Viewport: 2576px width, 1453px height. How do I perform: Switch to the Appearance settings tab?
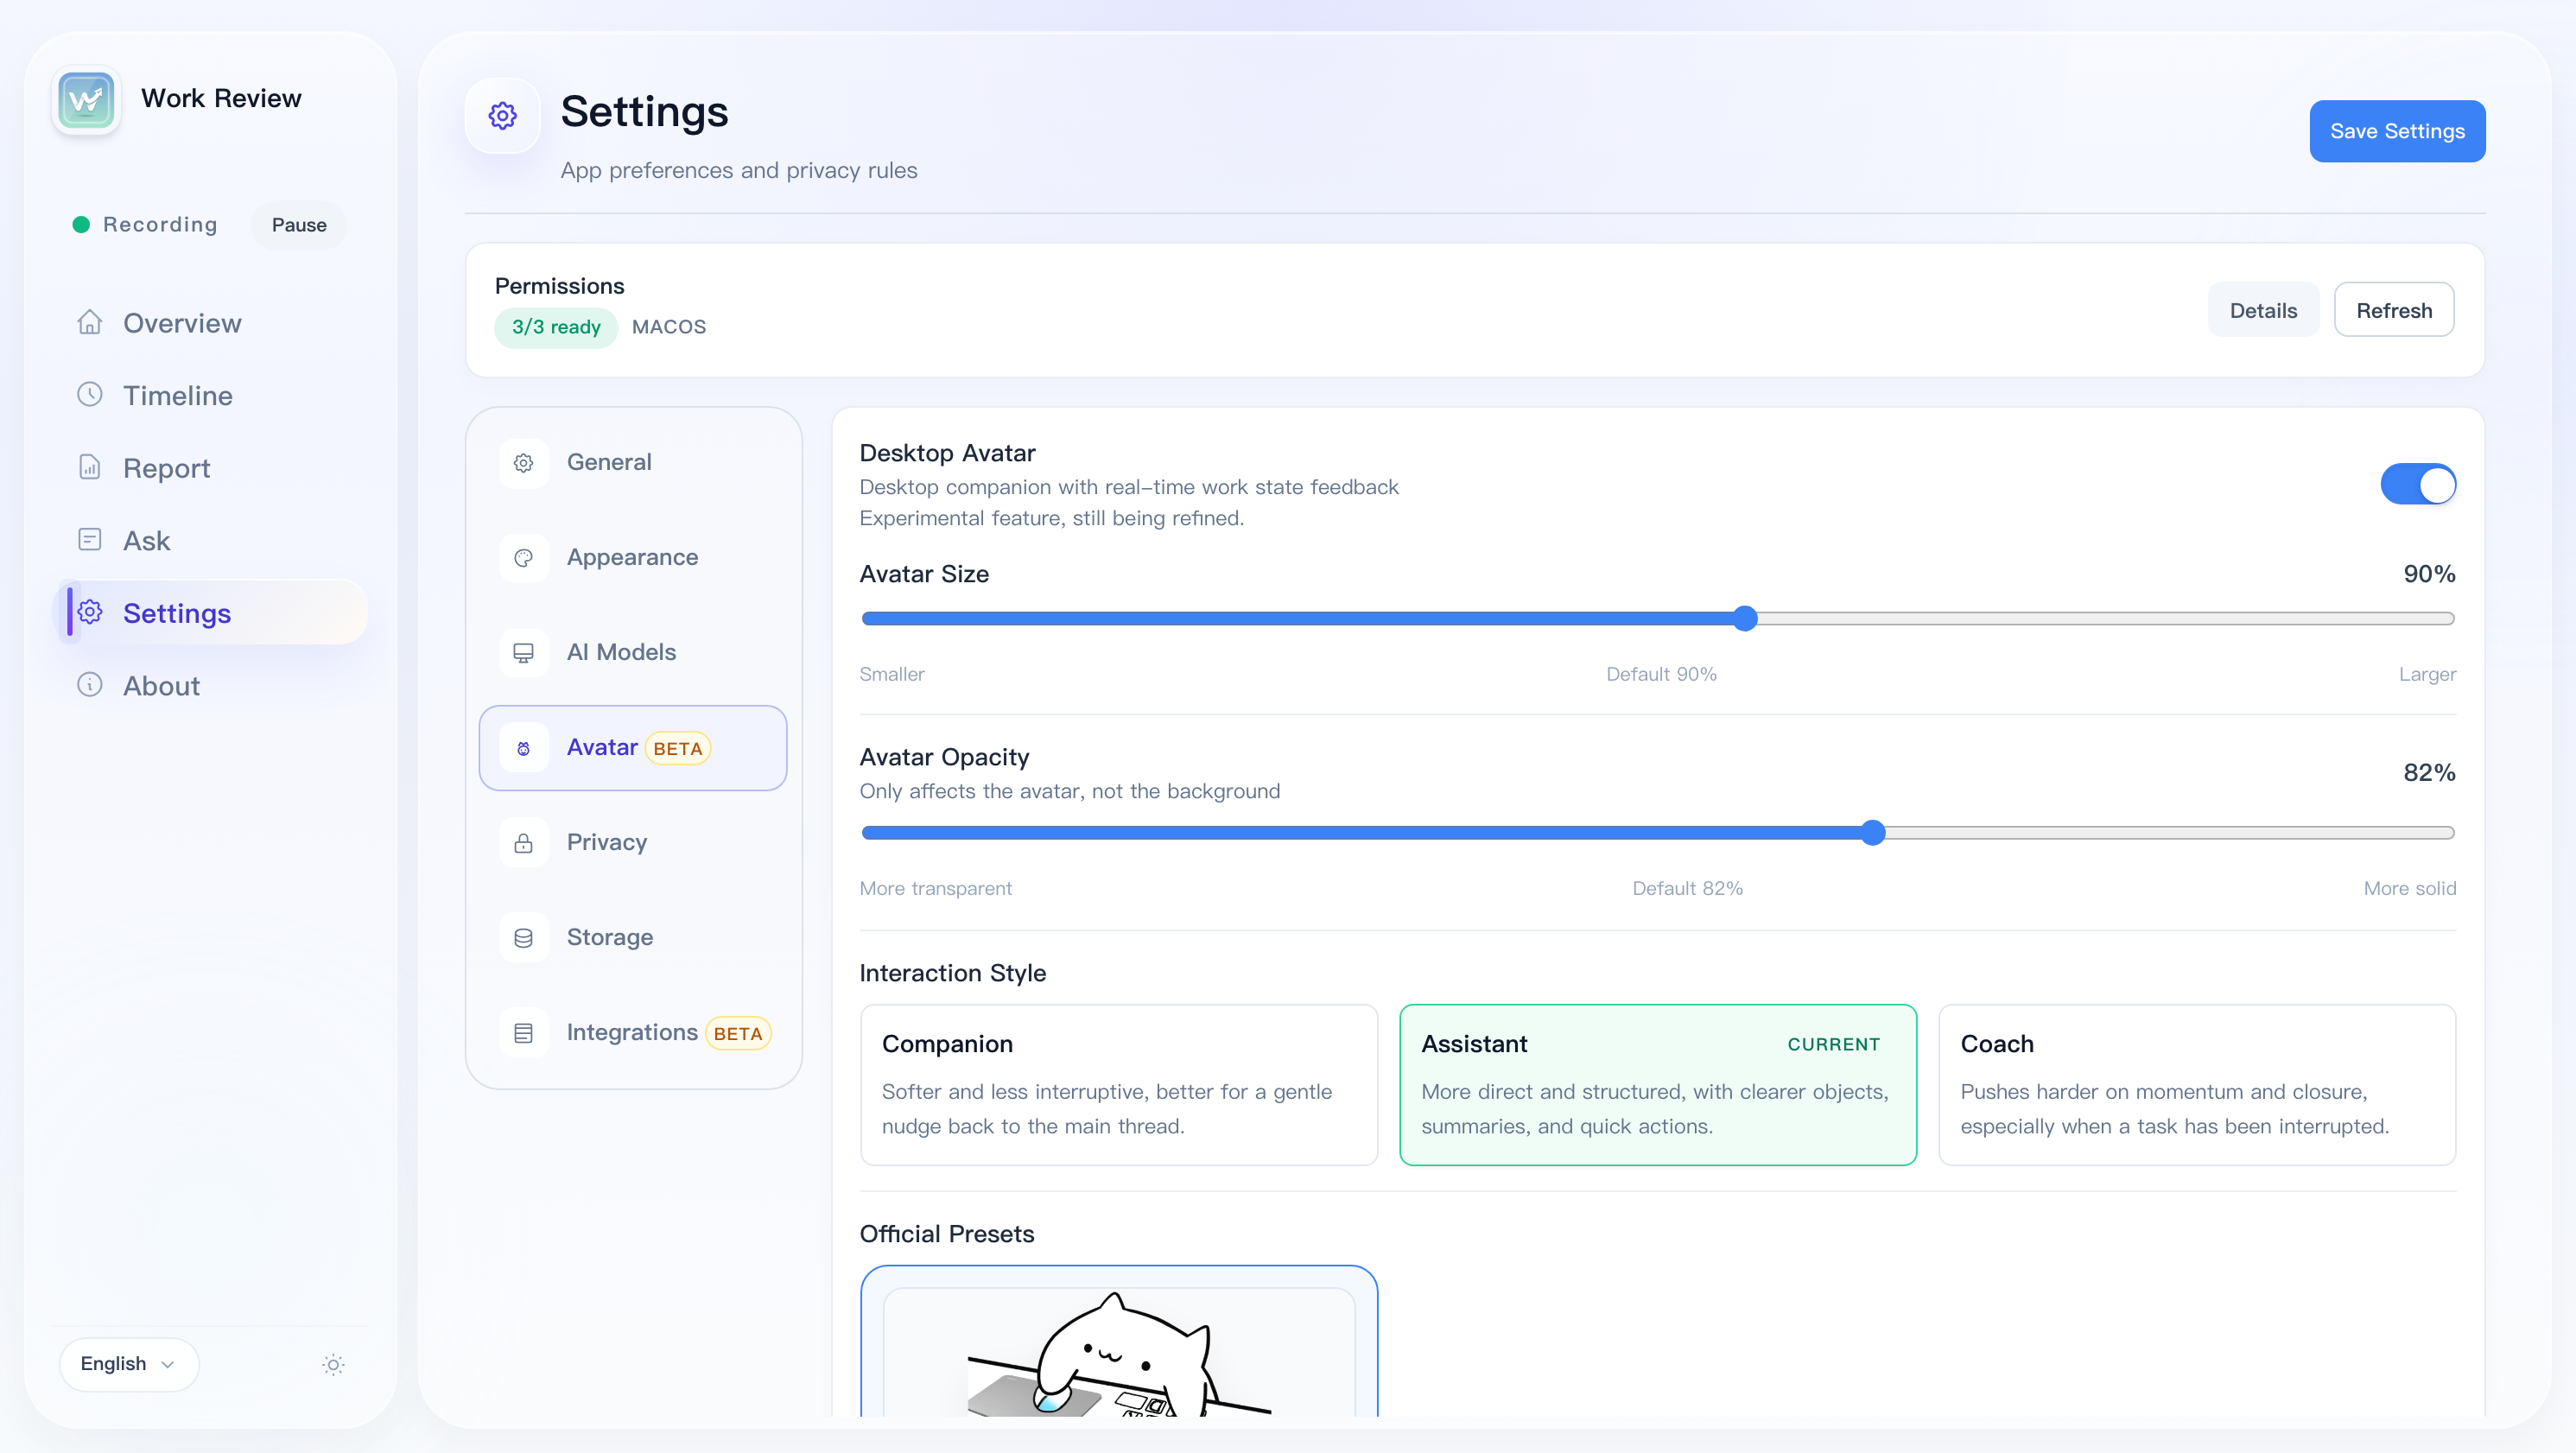coord(633,558)
